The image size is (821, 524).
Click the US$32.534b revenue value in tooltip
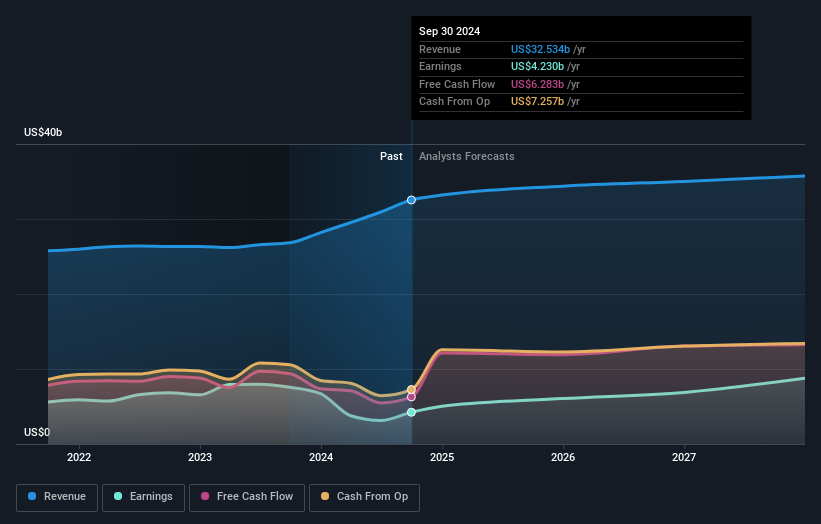pos(540,49)
